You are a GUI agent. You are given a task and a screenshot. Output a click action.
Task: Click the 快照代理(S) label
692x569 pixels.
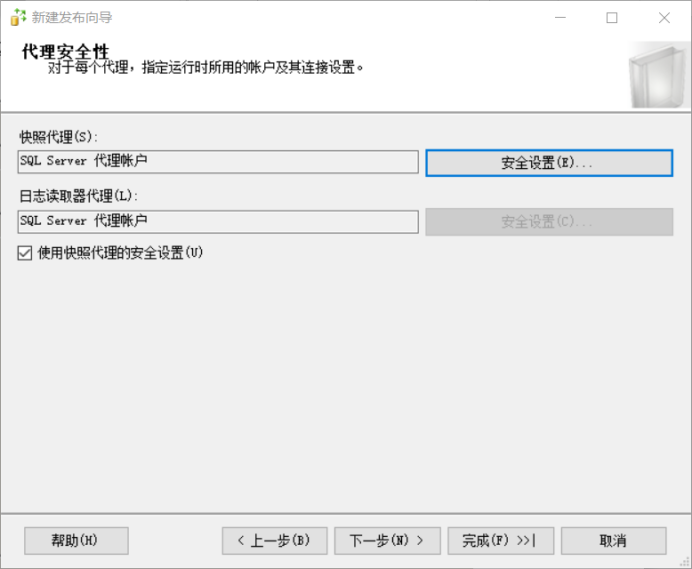[60, 136]
